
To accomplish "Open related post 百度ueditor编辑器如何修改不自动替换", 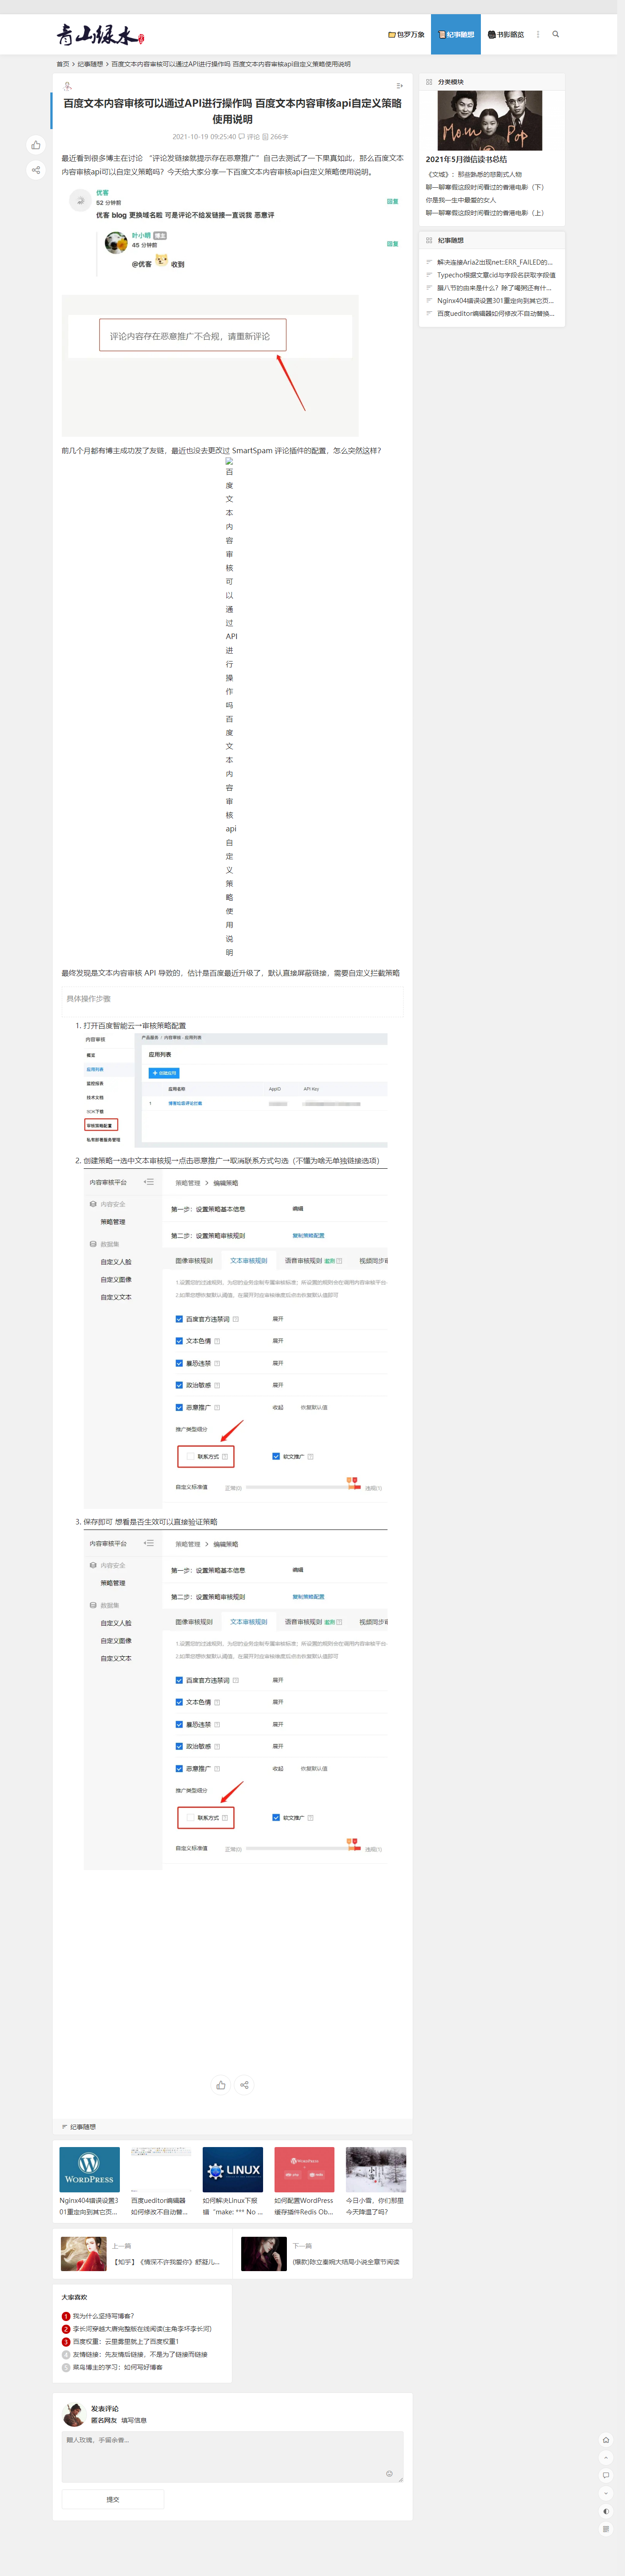I will point(160,2206).
